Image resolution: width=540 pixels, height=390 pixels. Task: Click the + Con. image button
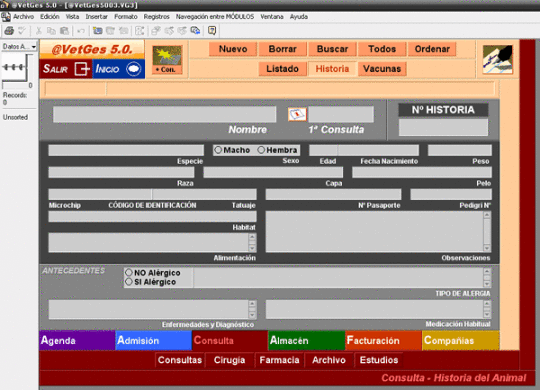(167, 59)
